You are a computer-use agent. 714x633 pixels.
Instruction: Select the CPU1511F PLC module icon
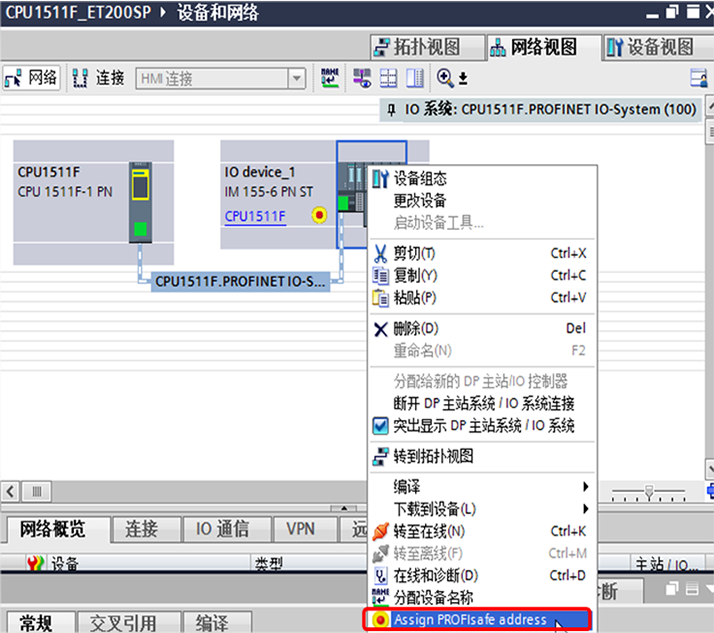click(140, 202)
